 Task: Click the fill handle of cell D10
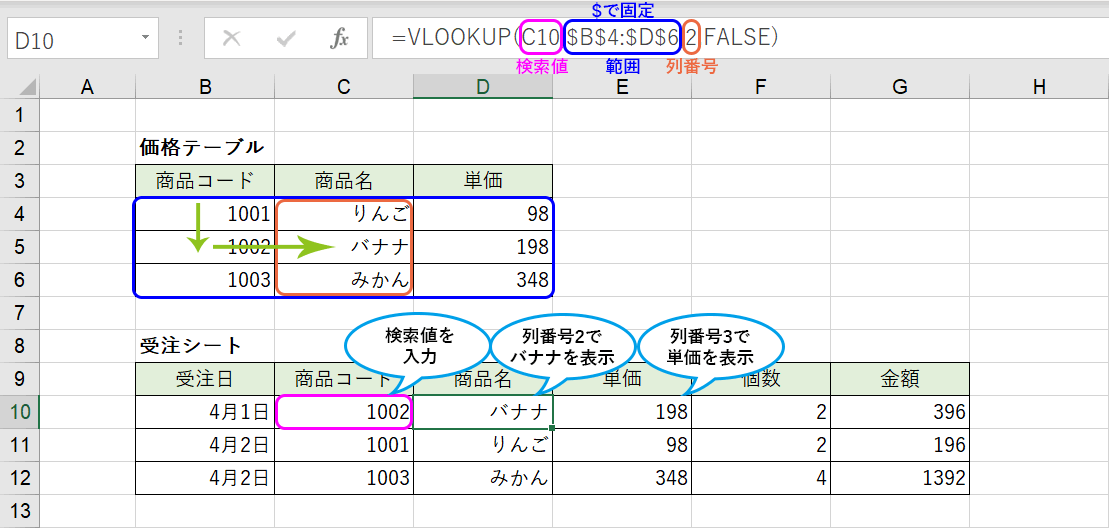pos(552,428)
